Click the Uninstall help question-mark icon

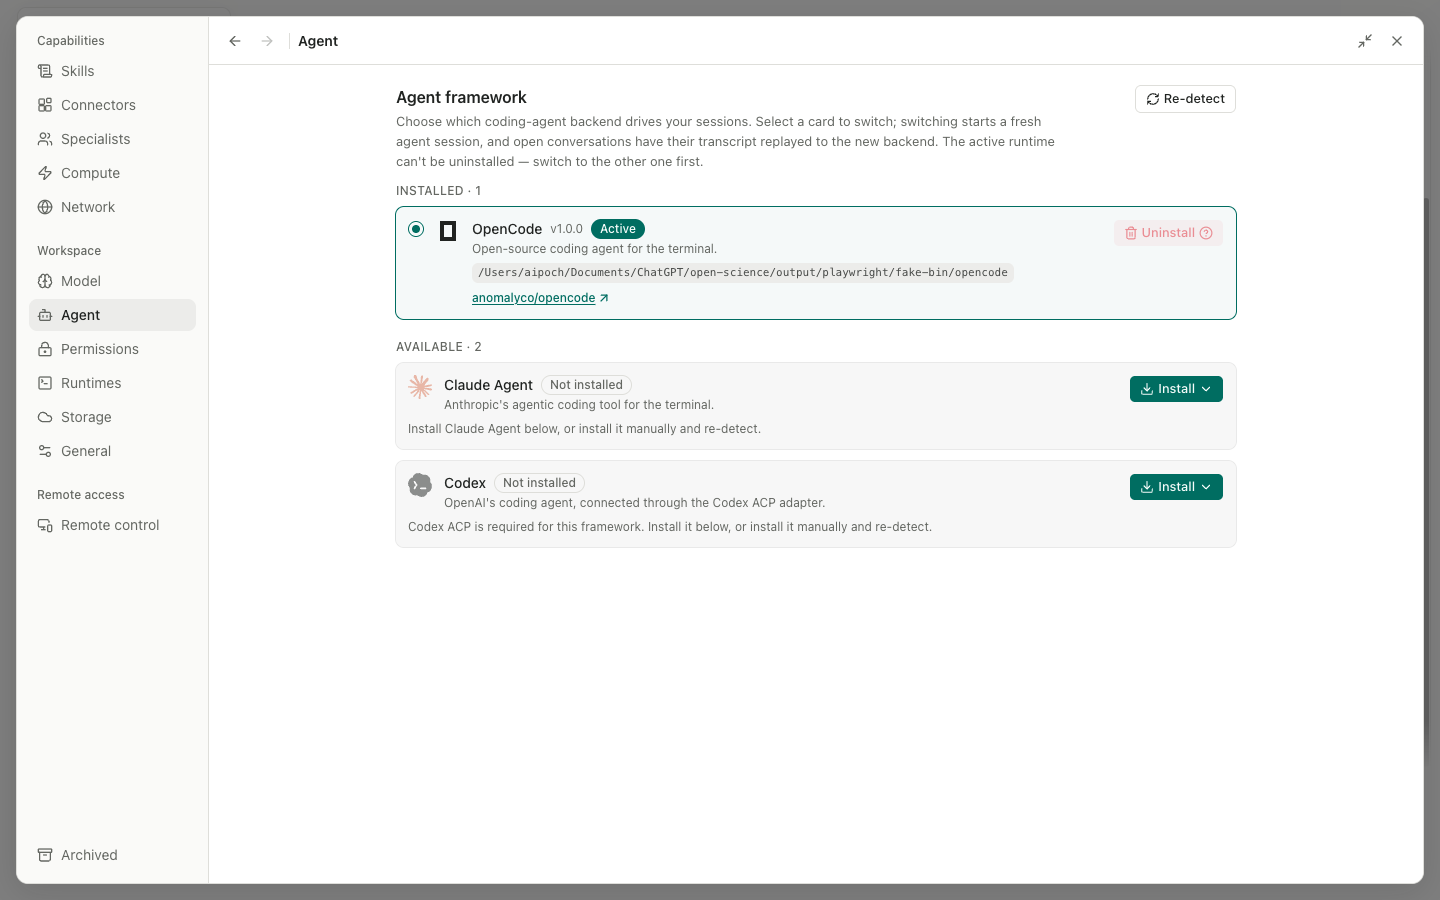tap(1206, 233)
